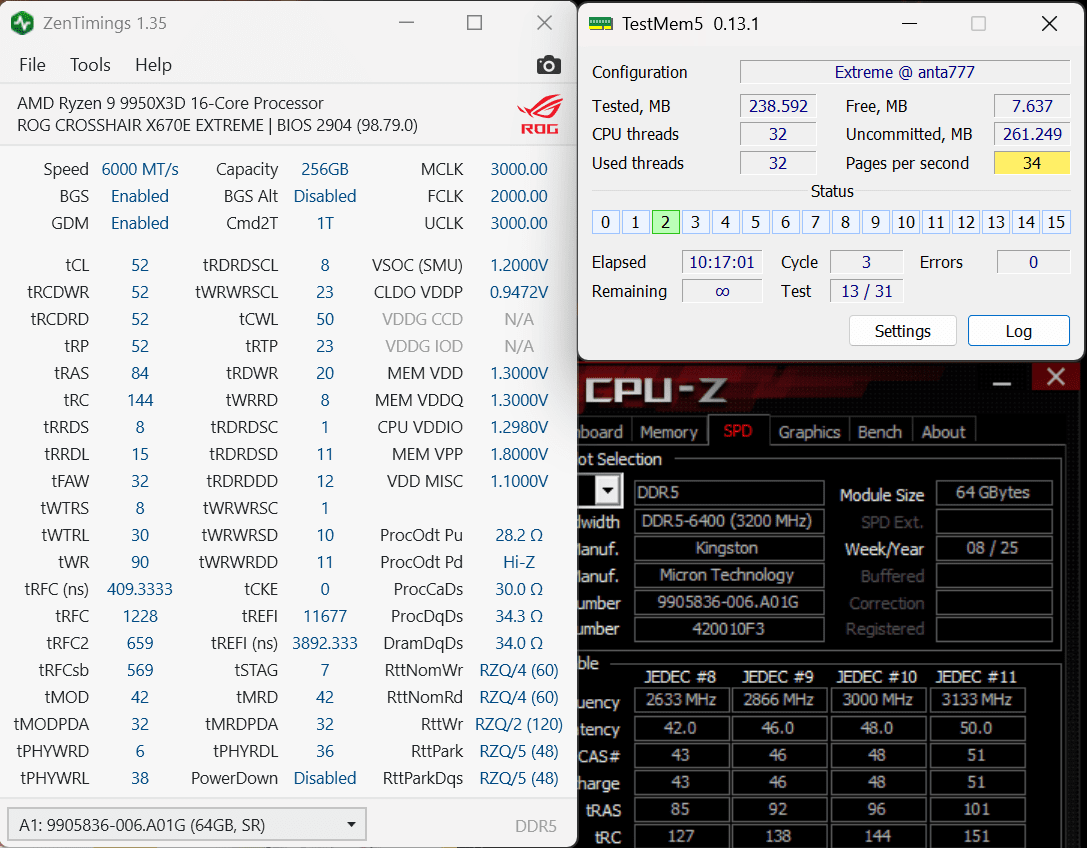
Task: Click yellow Pages per second value 34
Action: point(1032,163)
